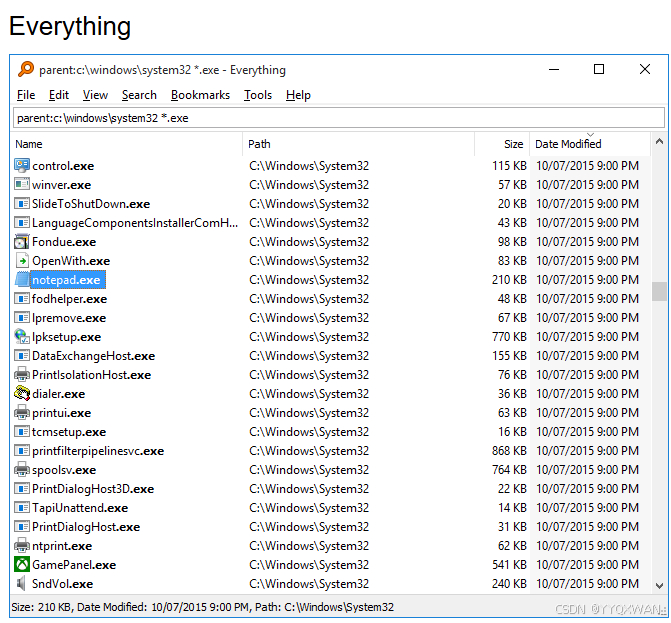Click the lpremove.exe file icon
Image resolution: width=671 pixels, height=623 pixels.
[22, 317]
